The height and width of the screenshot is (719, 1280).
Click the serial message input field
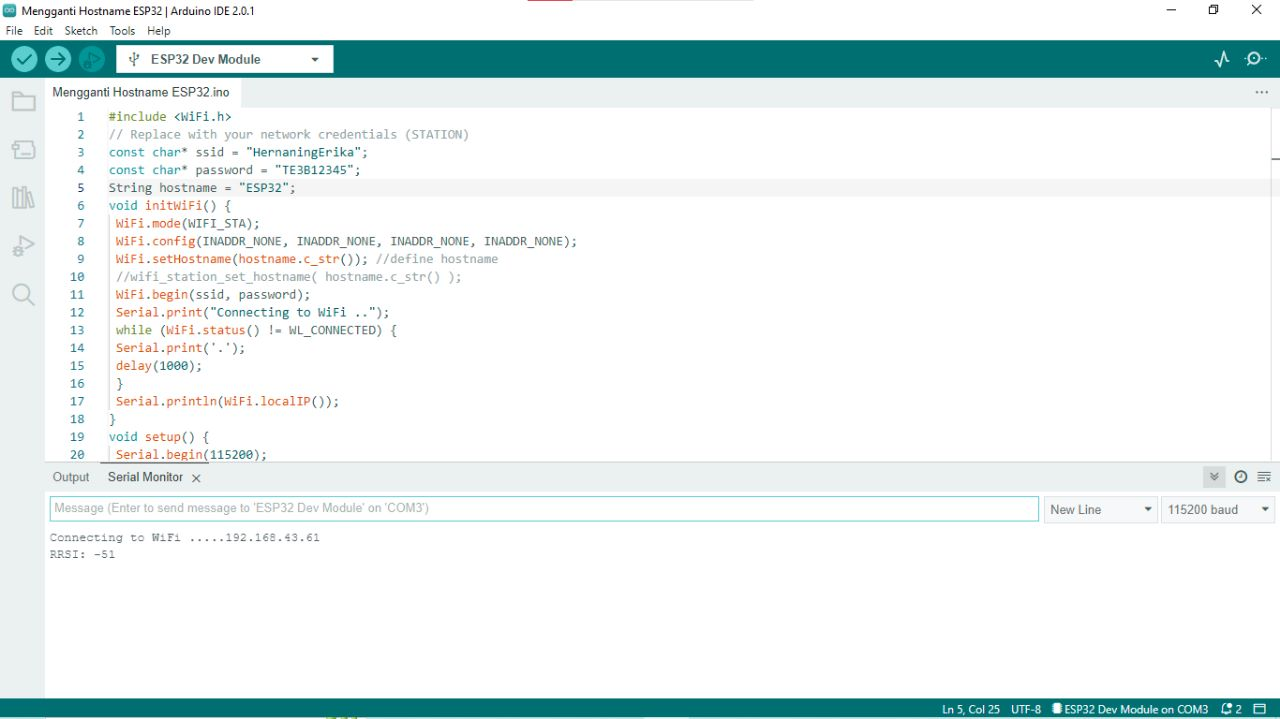[544, 508]
